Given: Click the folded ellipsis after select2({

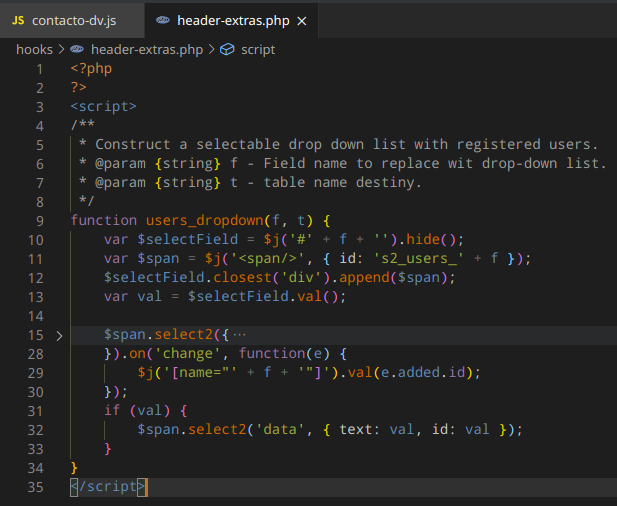Looking at the screenshot, I should (239, 335).
